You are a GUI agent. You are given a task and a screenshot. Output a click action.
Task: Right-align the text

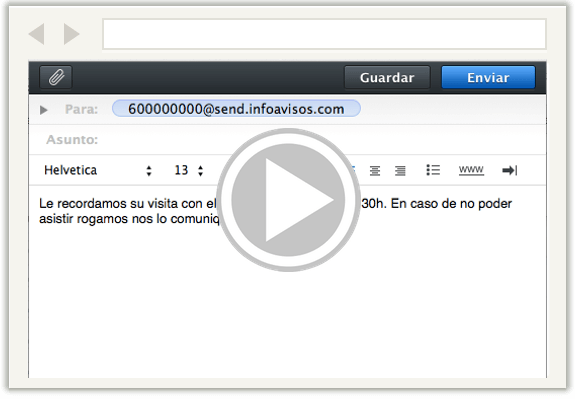coord(400,171)
